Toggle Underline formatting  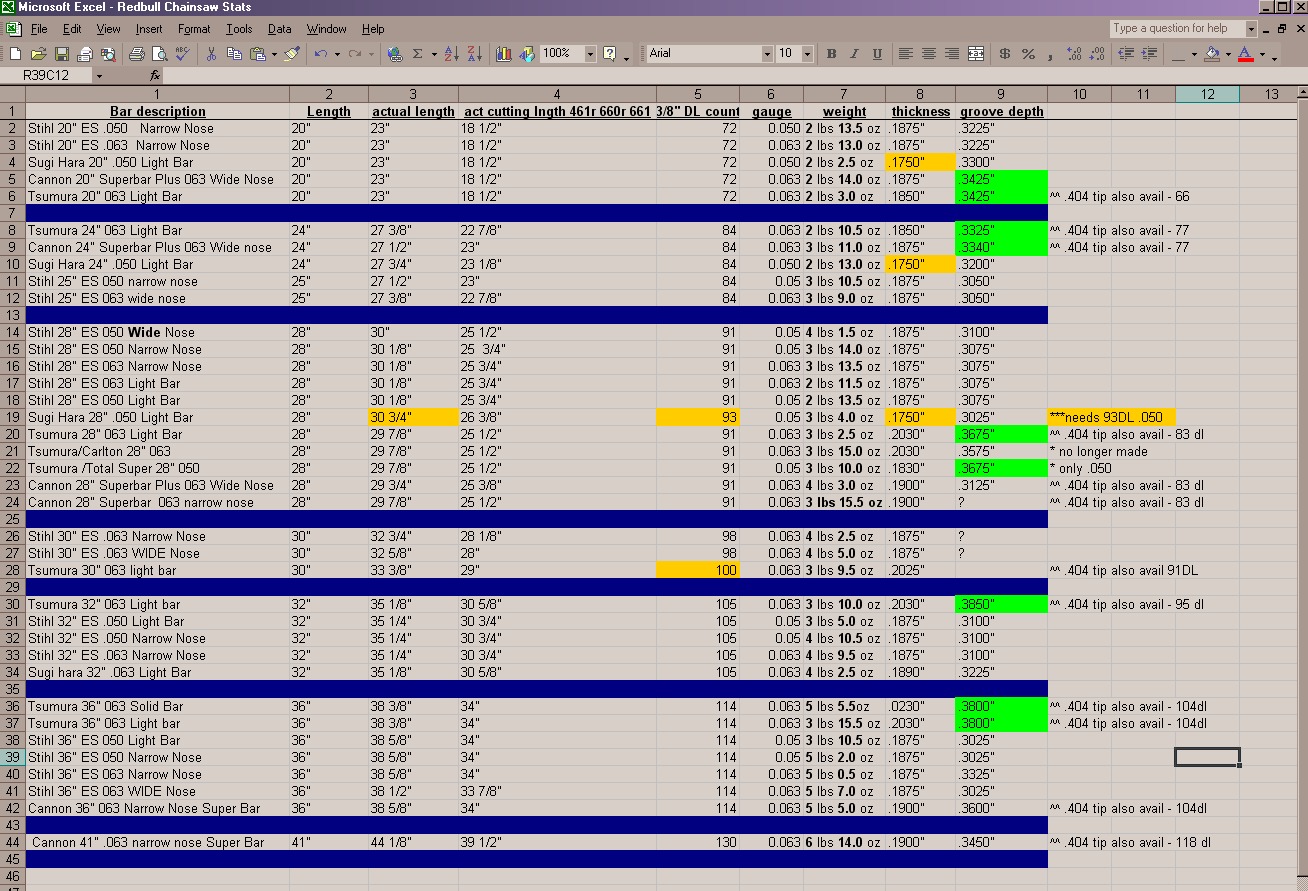877,54
